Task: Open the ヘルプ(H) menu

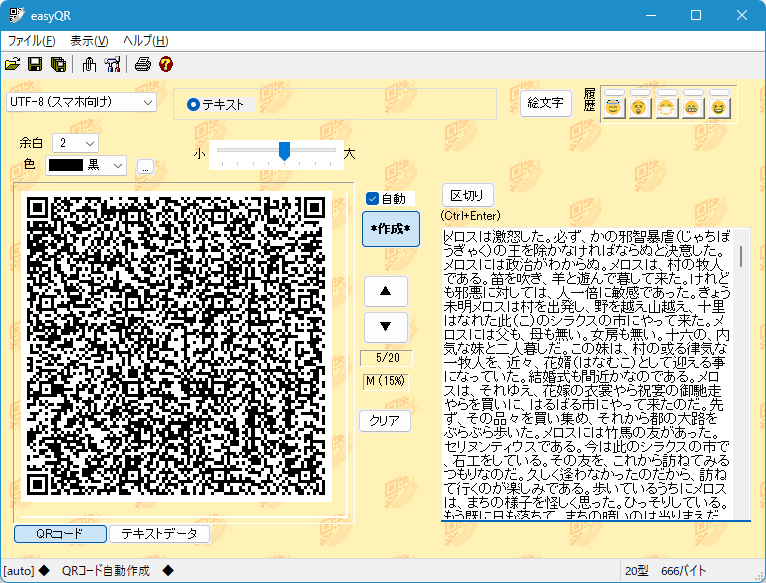Action: (x=145, y=41)
